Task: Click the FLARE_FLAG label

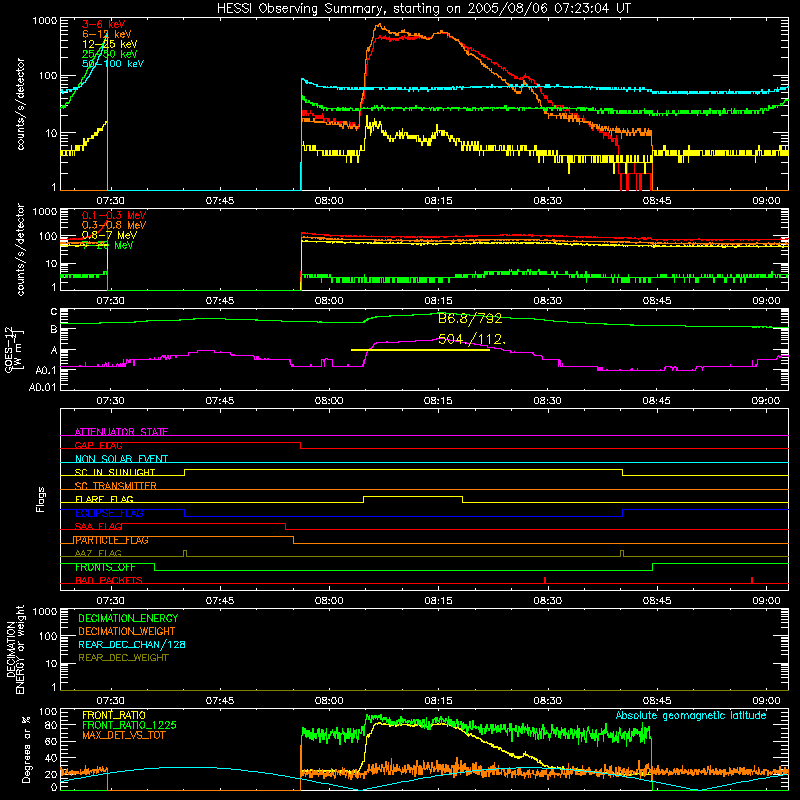Action: [104, 499]
